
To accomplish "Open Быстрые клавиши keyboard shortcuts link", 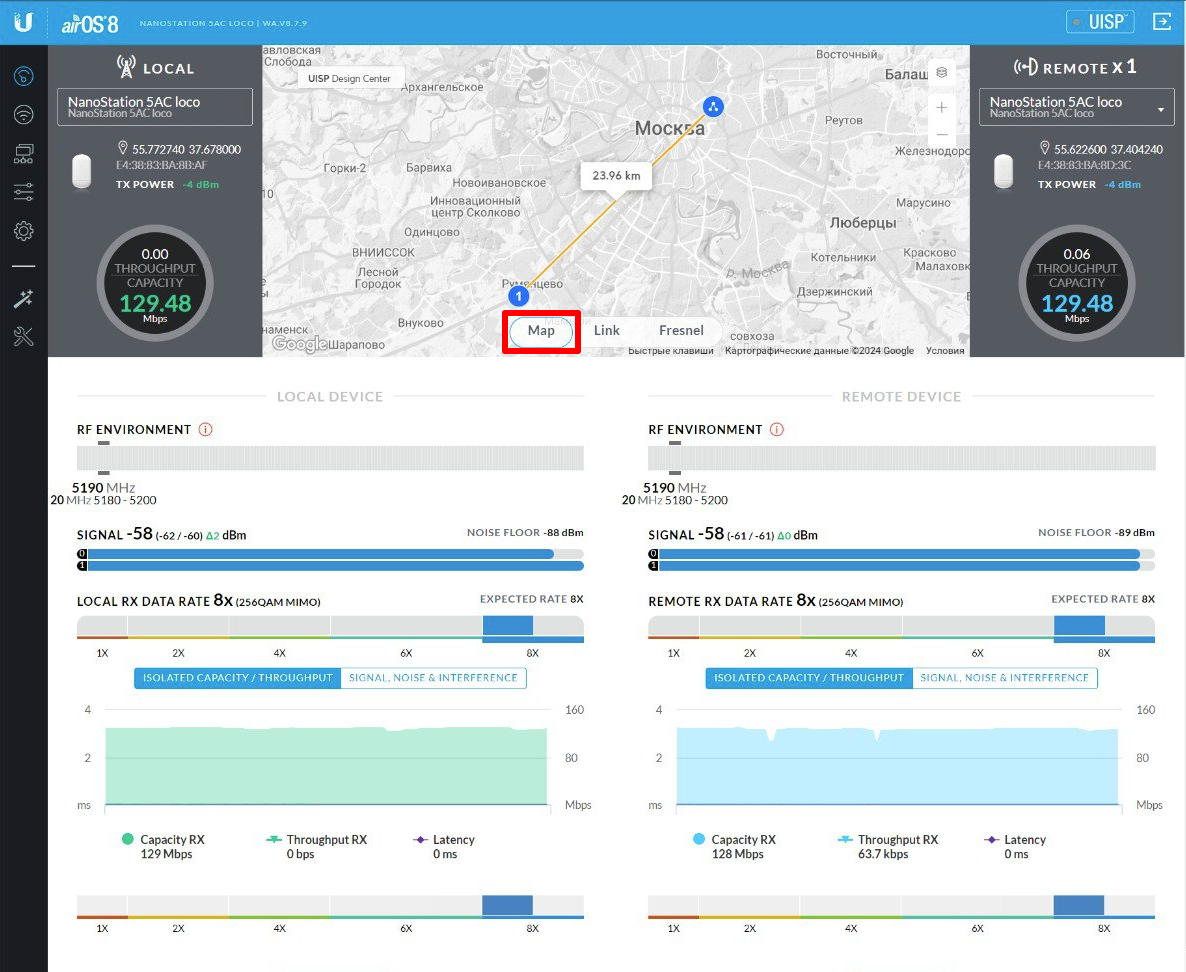I will (x=671, y=350).
